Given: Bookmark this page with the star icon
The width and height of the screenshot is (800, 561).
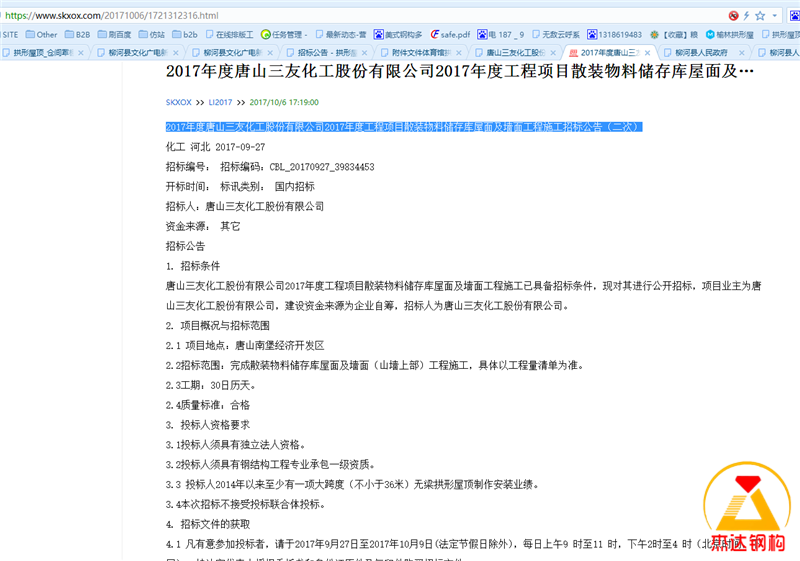Looking at the screenshot, I should pos(760,16).
